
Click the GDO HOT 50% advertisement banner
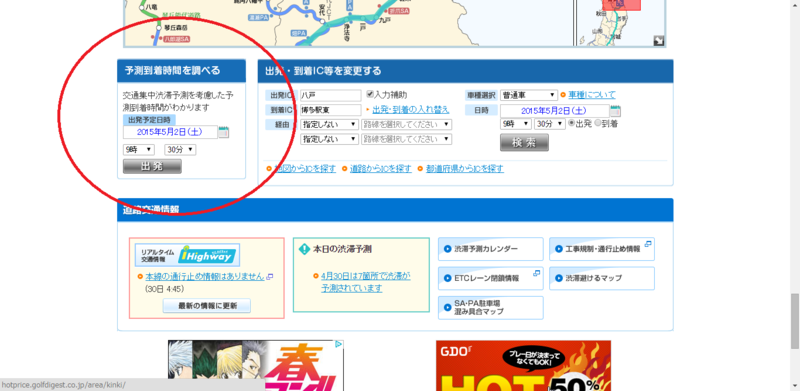[523, 365]
